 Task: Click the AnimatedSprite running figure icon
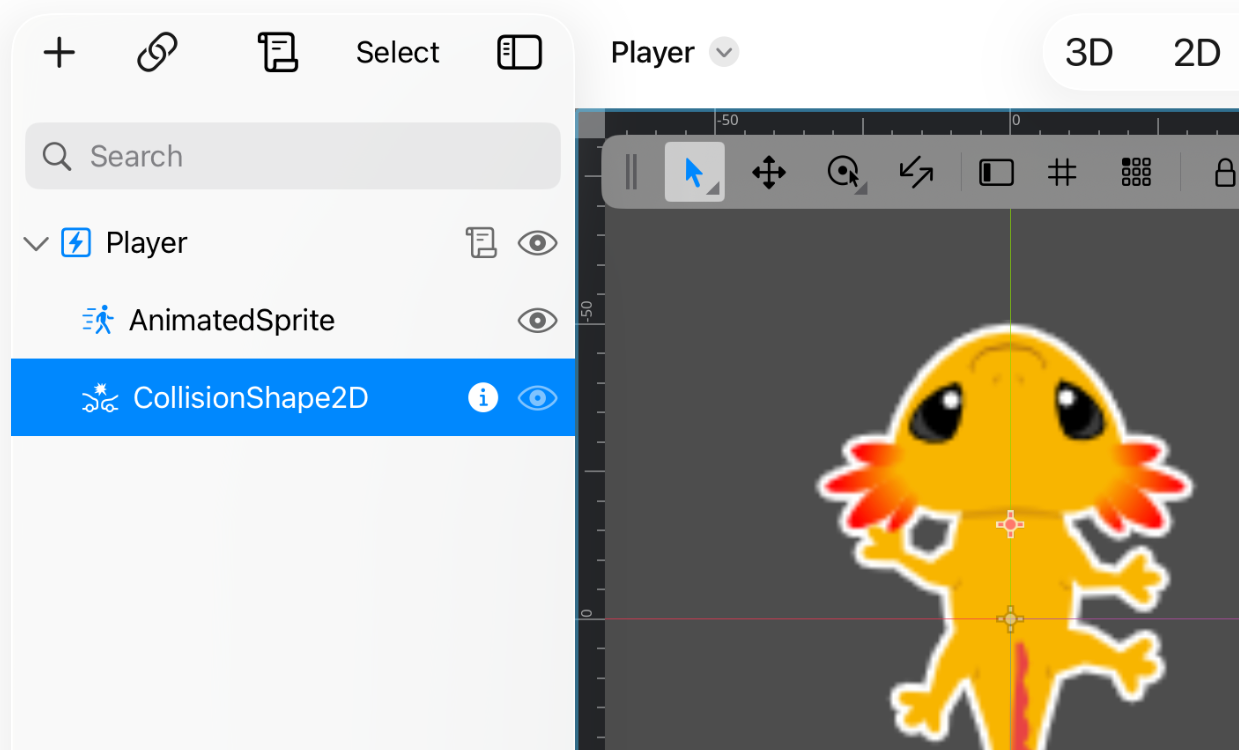tap(97, 320)
